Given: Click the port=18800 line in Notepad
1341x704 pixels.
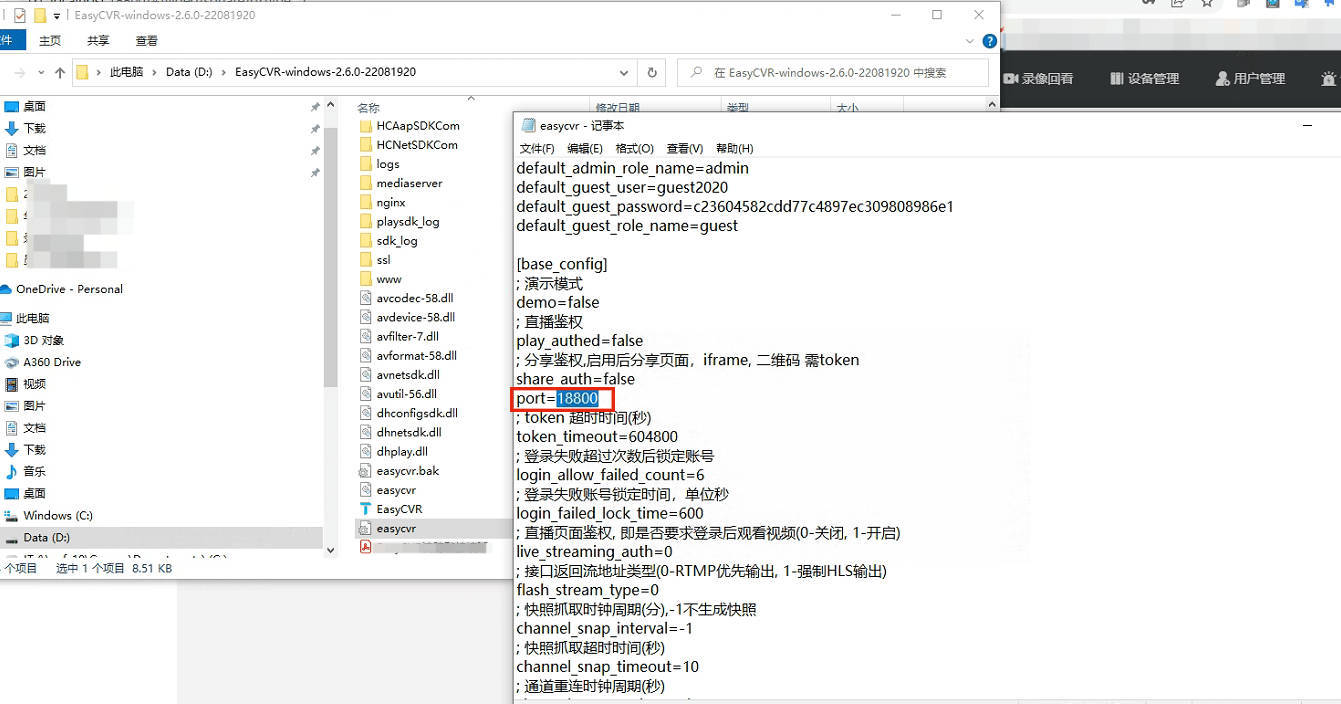Looking at the screenshot, I should click(x=557, y=398).
